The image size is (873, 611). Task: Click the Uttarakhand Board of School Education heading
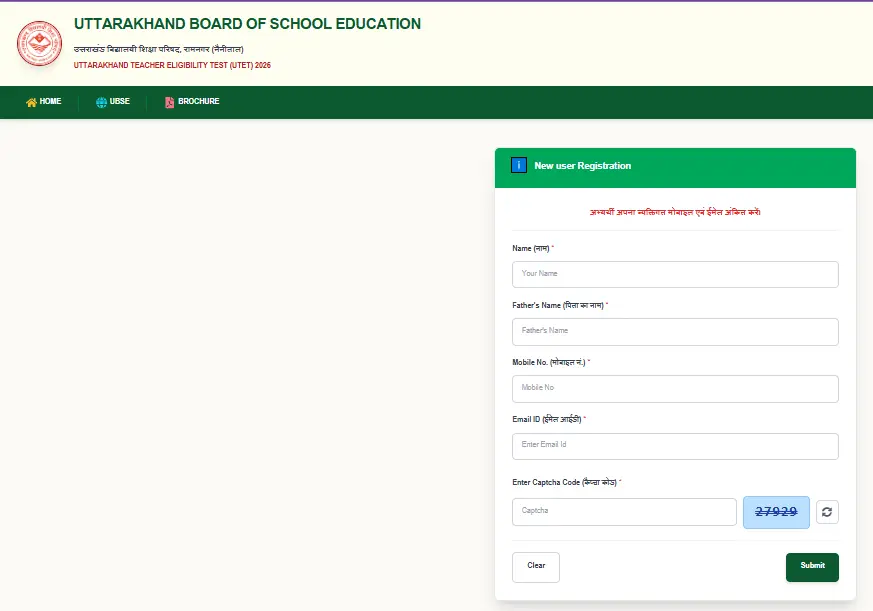click(247, 24)
